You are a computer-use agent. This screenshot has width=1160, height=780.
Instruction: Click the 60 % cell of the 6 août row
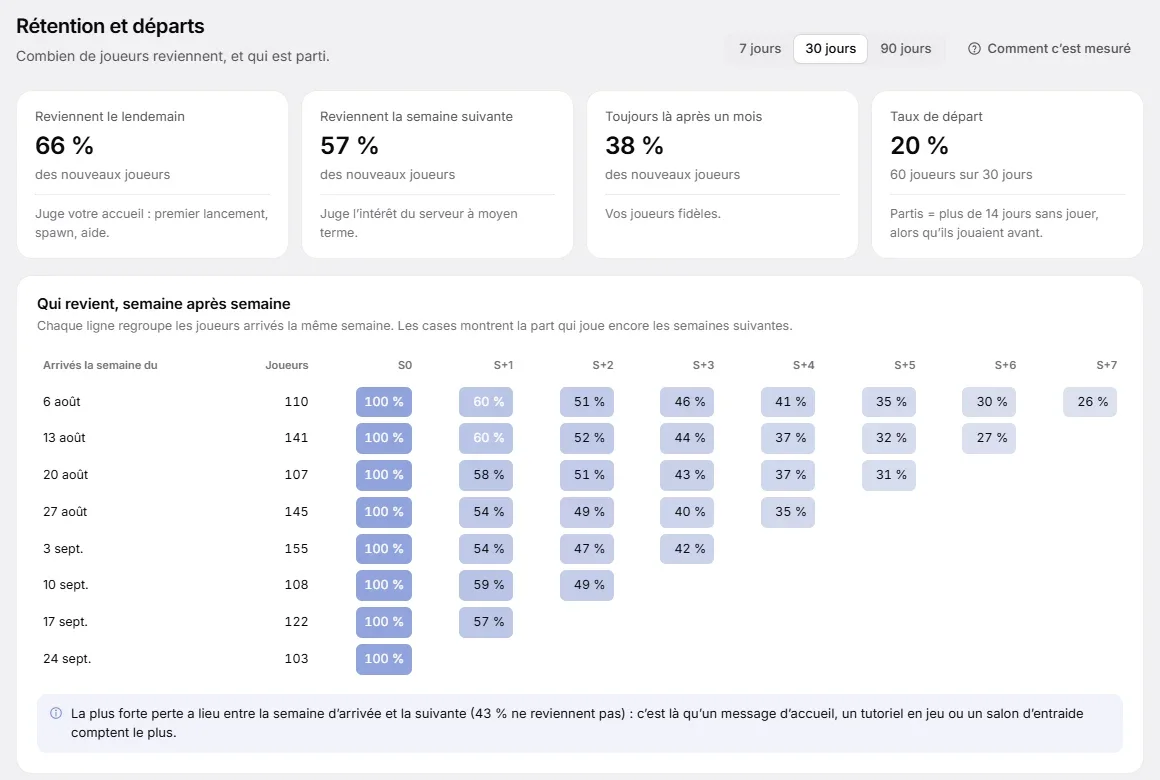(x=487, y=402)
